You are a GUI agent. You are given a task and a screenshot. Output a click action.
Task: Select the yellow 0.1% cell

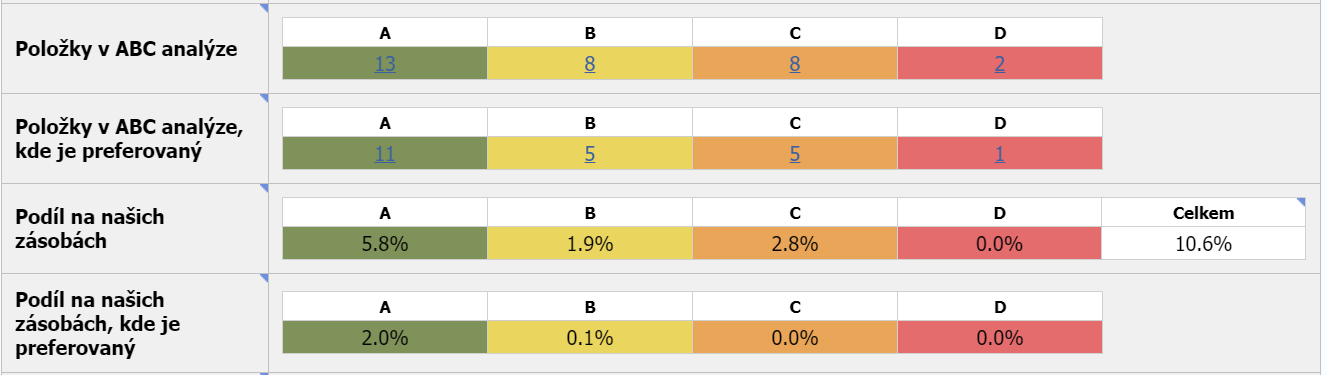tap(590, 338)
